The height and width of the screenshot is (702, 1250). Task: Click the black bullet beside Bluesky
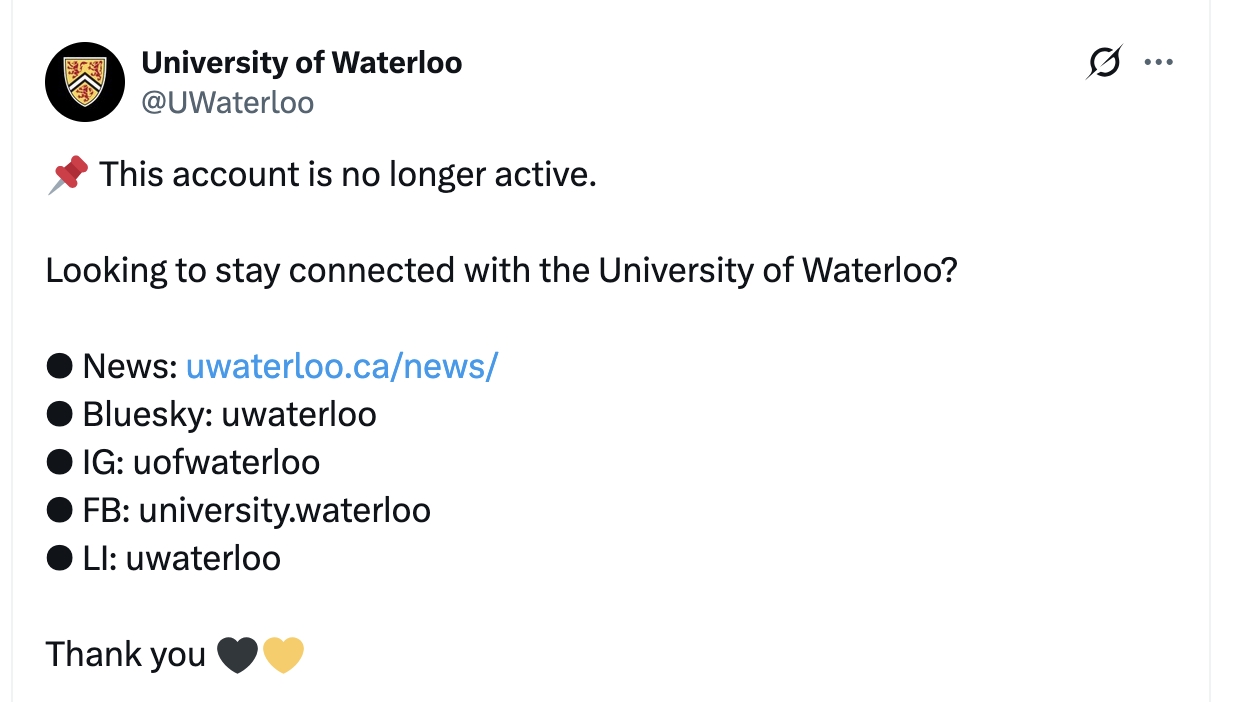tap(60, 414)
